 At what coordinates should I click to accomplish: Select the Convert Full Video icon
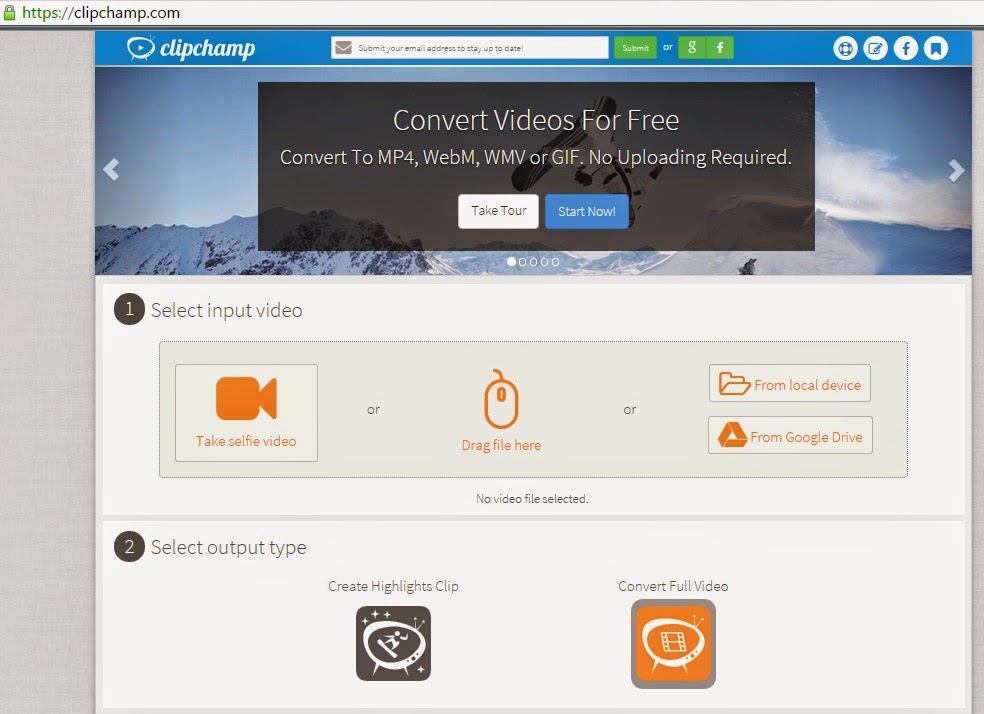click(x=673, y=643)
